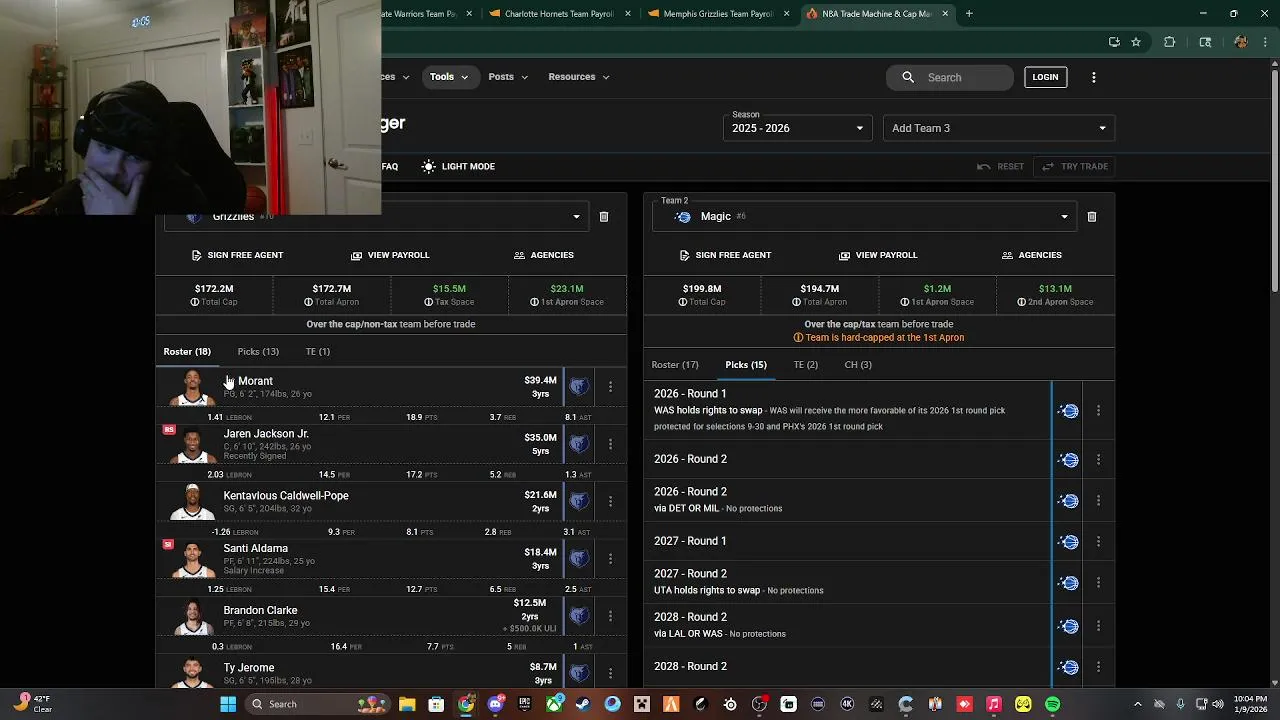Click Magic logo for 2026 Round 1 pick

point(1069,411)
